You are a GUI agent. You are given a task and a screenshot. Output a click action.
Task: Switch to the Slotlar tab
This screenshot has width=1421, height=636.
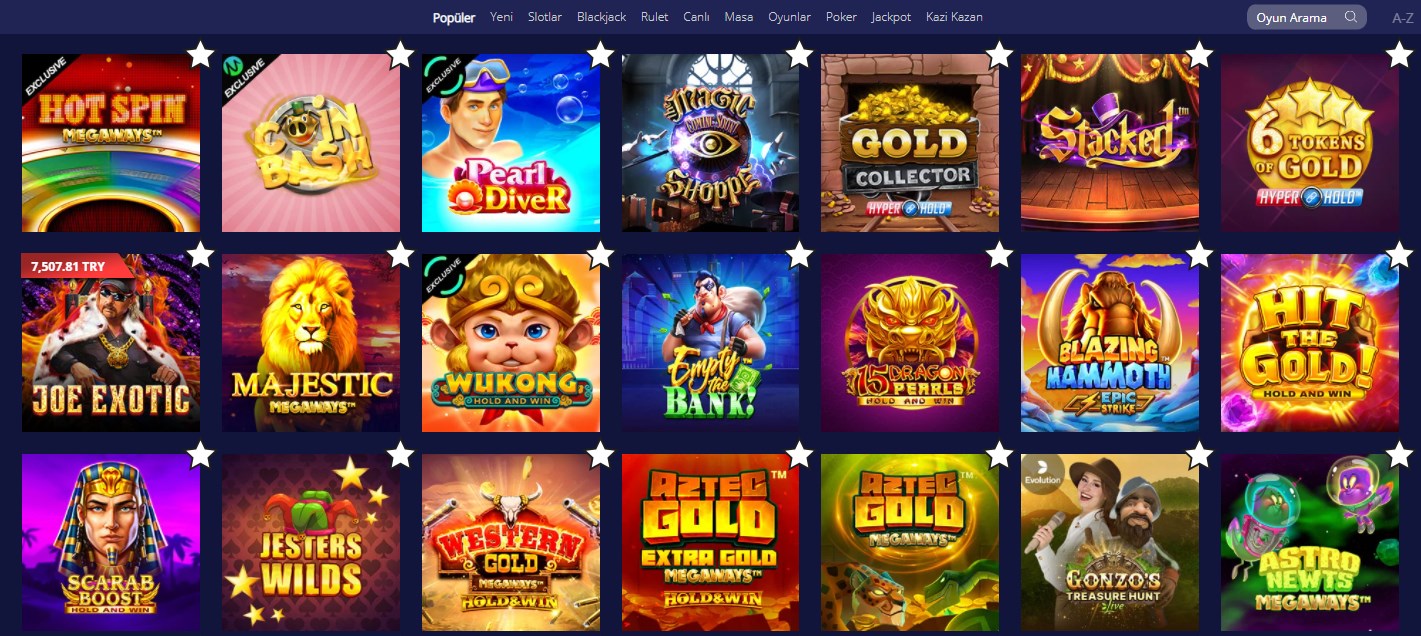(545, 17)
